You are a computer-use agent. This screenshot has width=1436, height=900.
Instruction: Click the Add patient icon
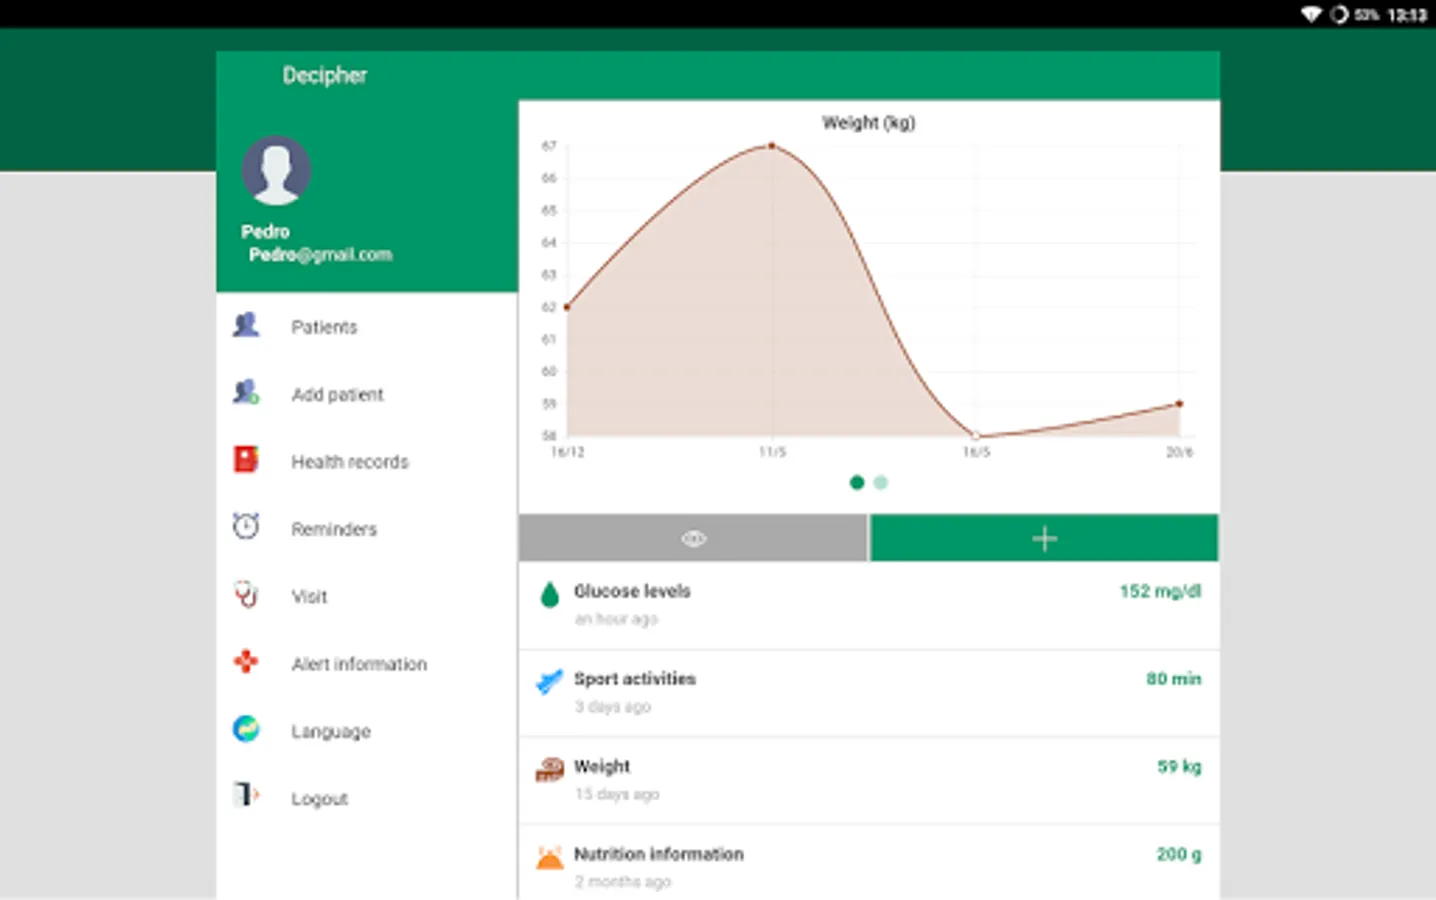point(246,392)
